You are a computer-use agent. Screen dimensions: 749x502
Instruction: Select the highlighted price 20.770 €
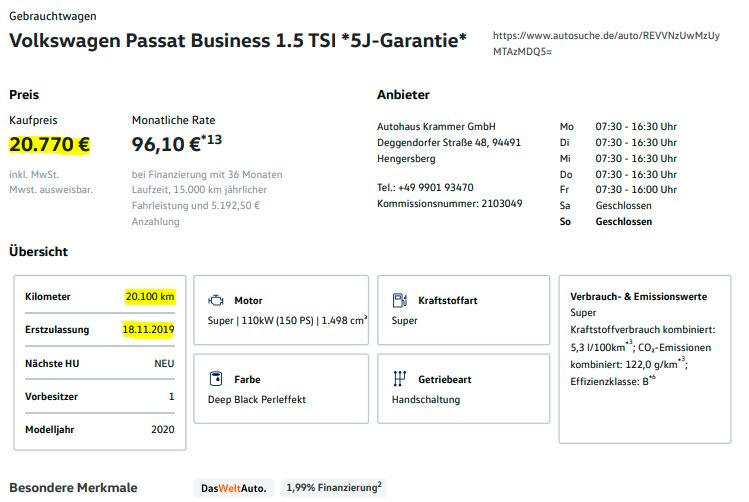49,144
